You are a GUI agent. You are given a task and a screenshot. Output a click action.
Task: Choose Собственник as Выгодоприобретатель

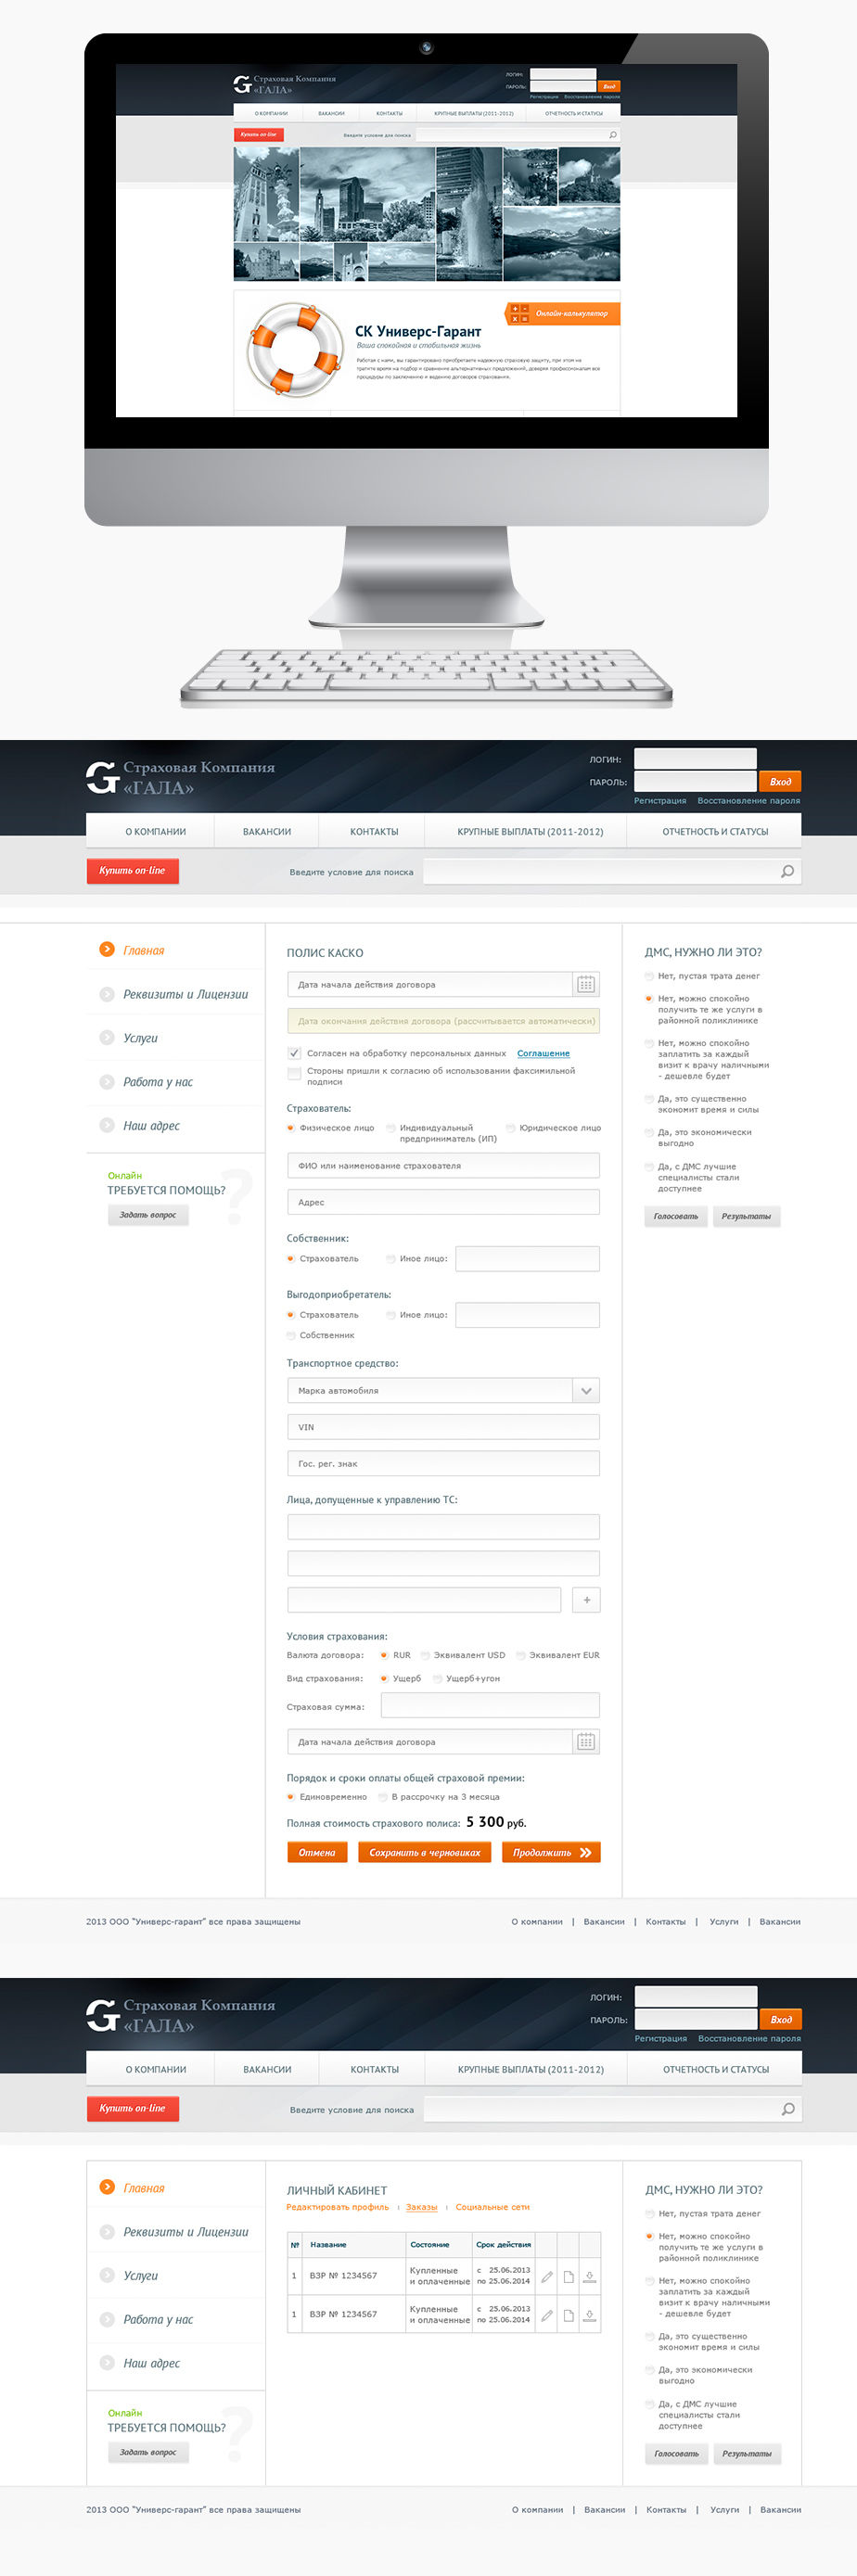[x=291, y=1335]
